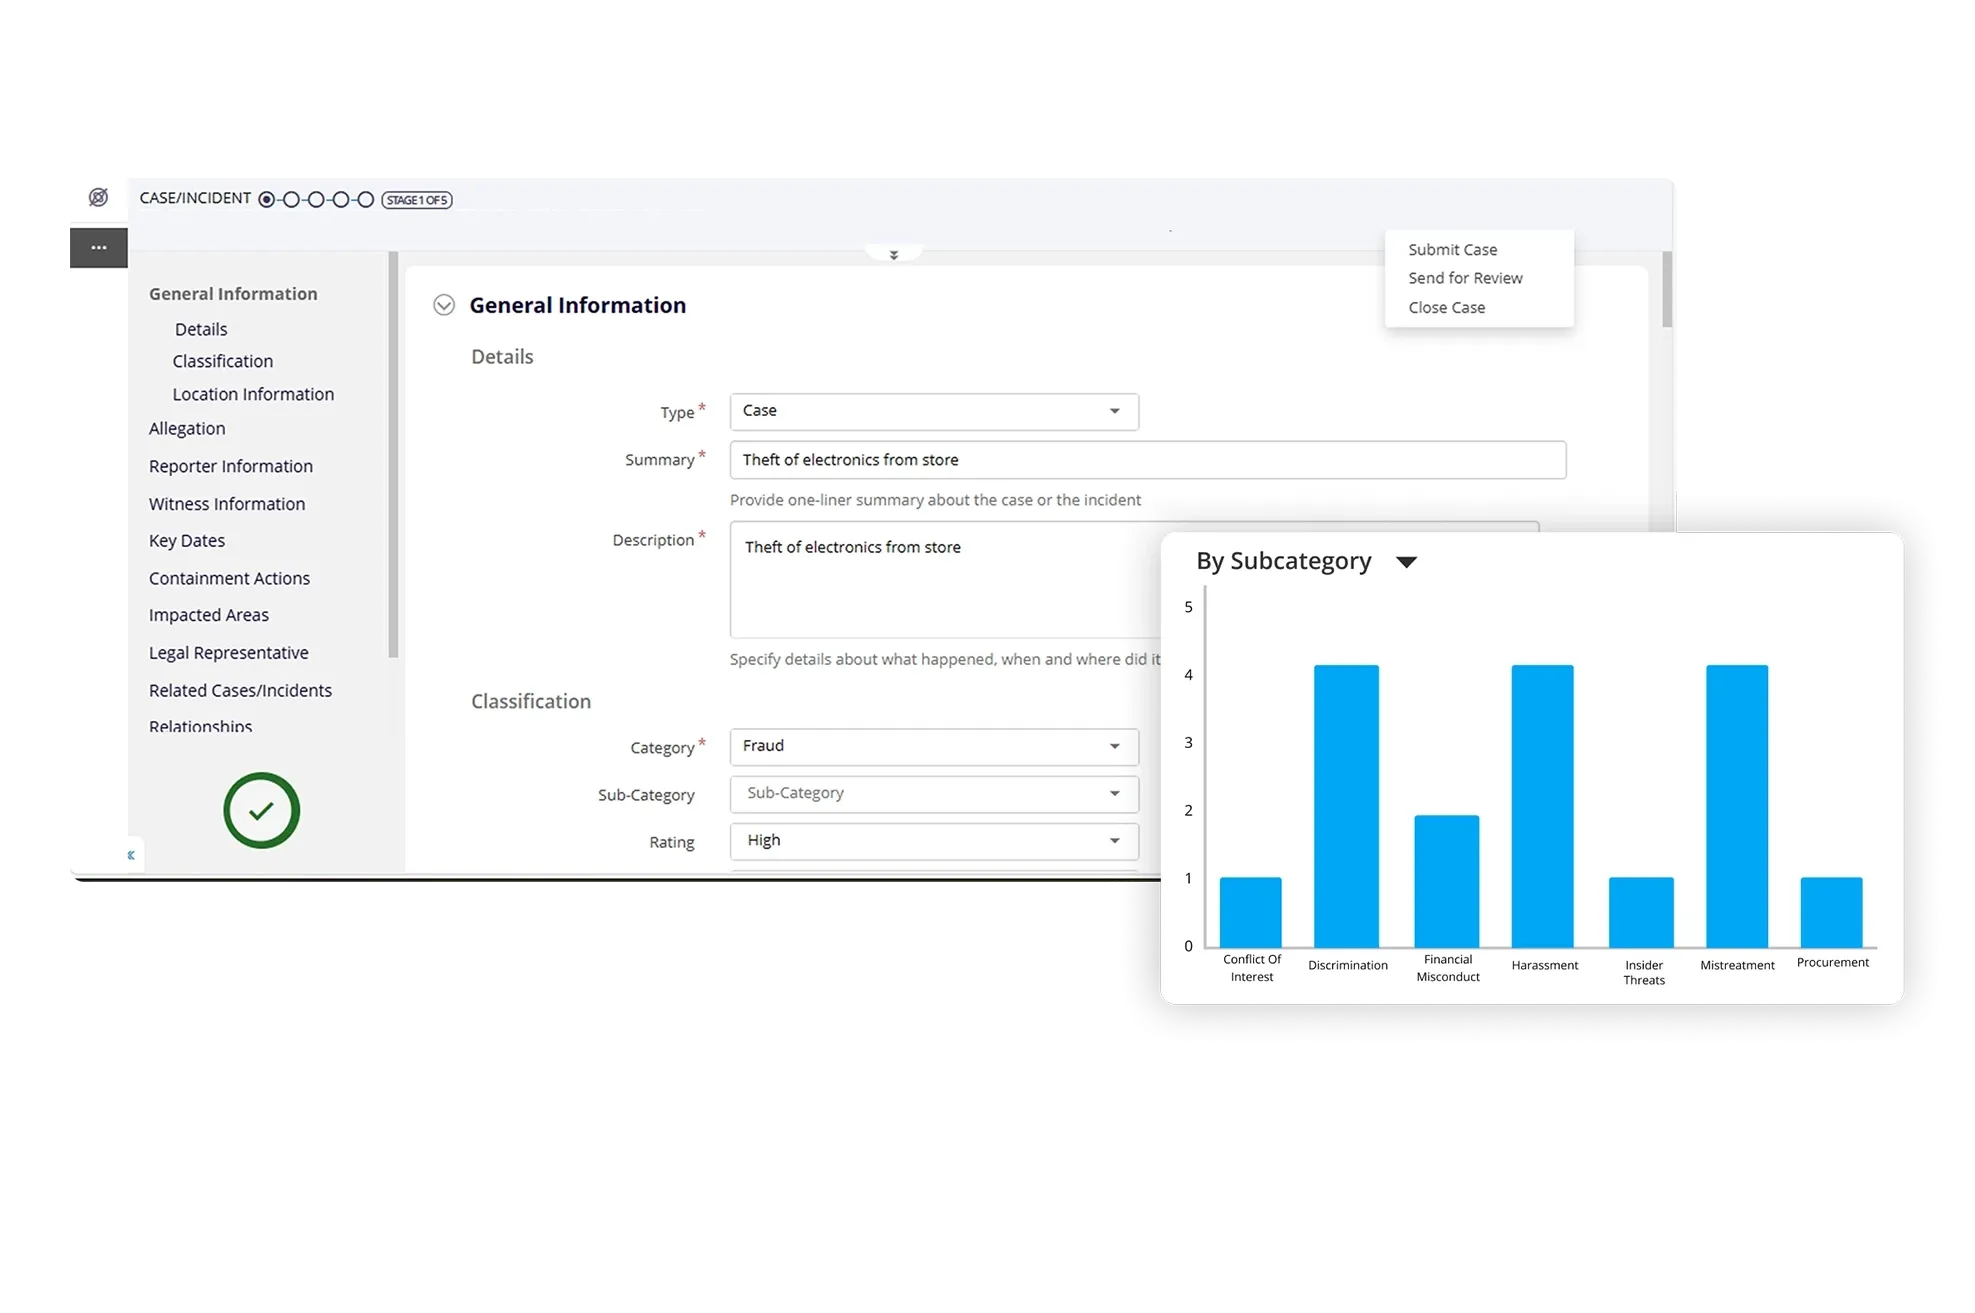Open the Type dropdown showing Case
Viewport: 1975px width, 1313px height.
coord(933,411)
